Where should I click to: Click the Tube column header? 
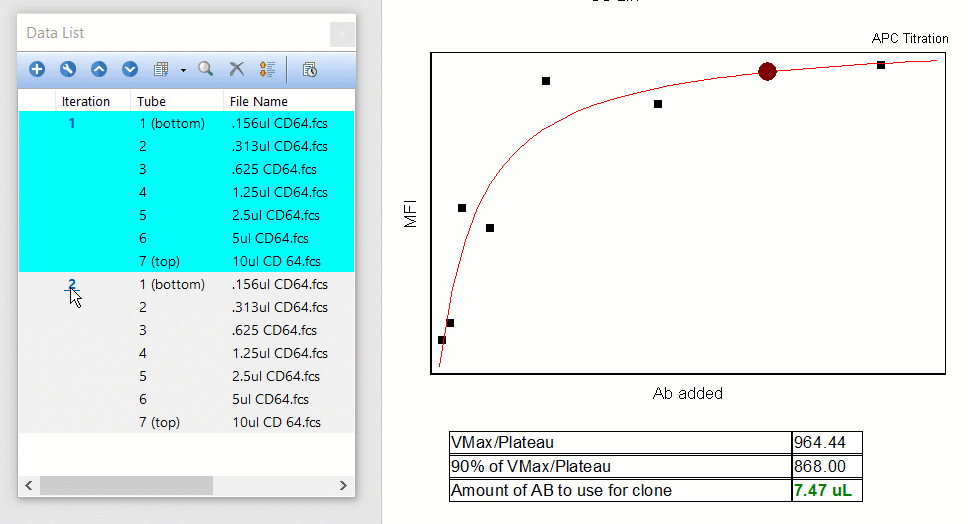152,101
